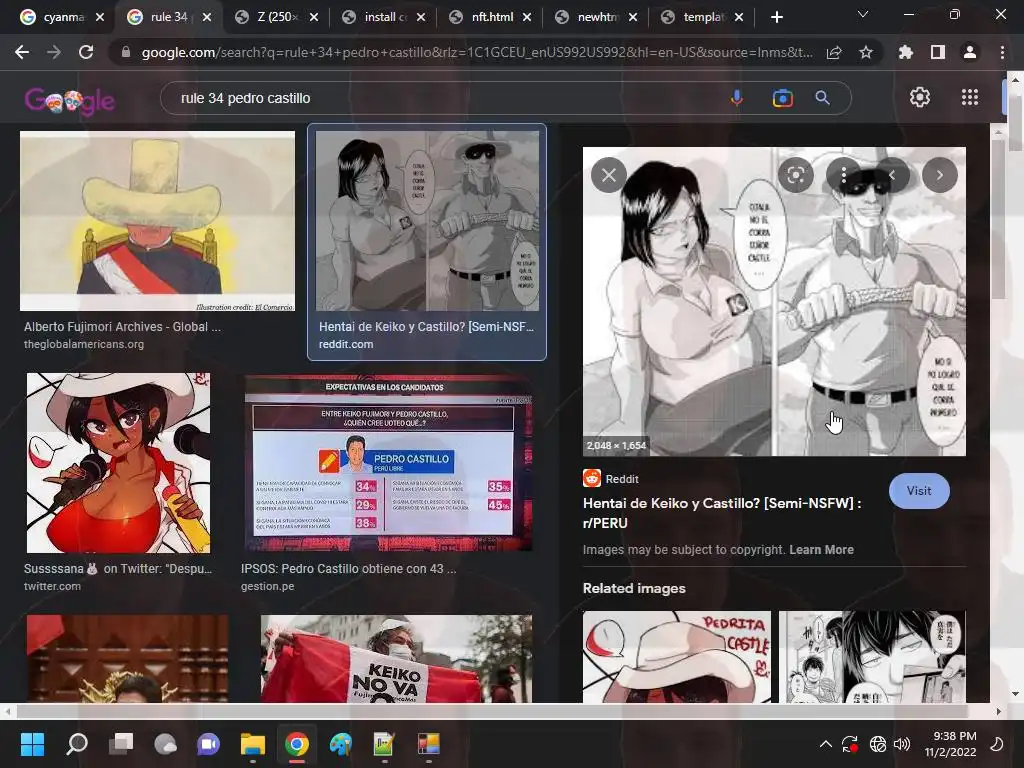The image size is (1024, 768).
Task: Click the address bar URL
Action: pyautogui.click(x=477, y=52)
